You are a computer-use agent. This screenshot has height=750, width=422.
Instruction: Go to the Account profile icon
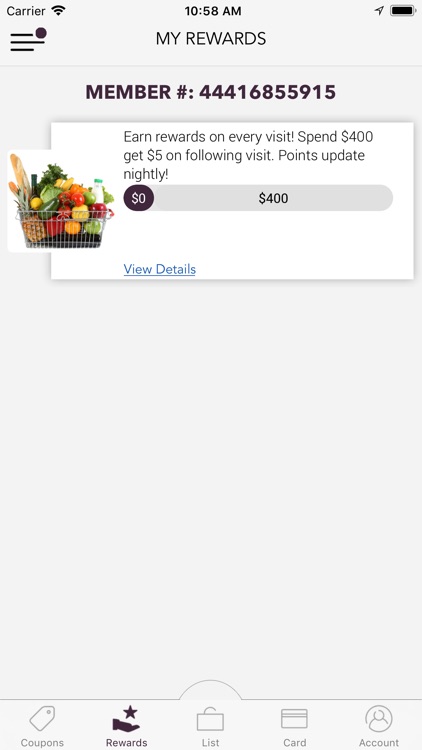coord(379,718)
